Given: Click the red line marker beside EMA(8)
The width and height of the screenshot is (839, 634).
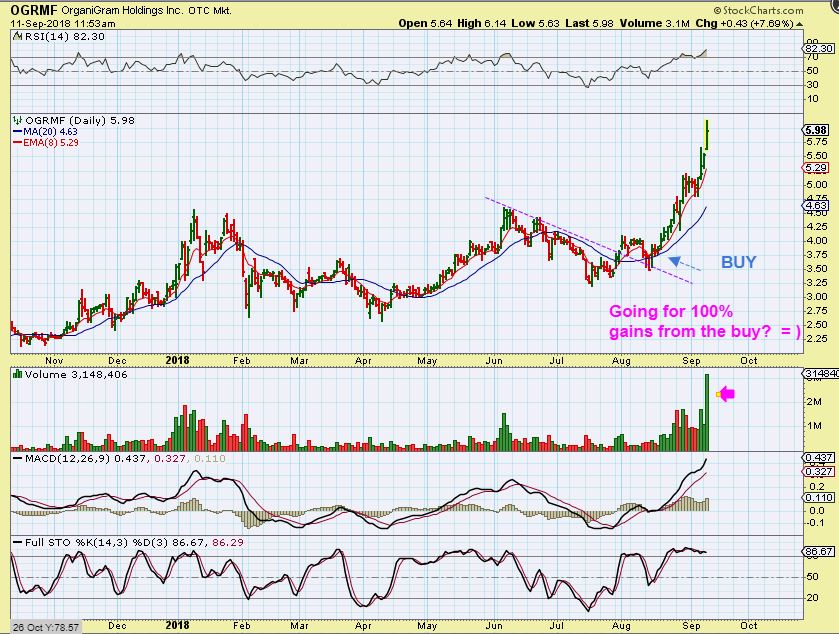Looking at the screenshot, I should [18, 143].
